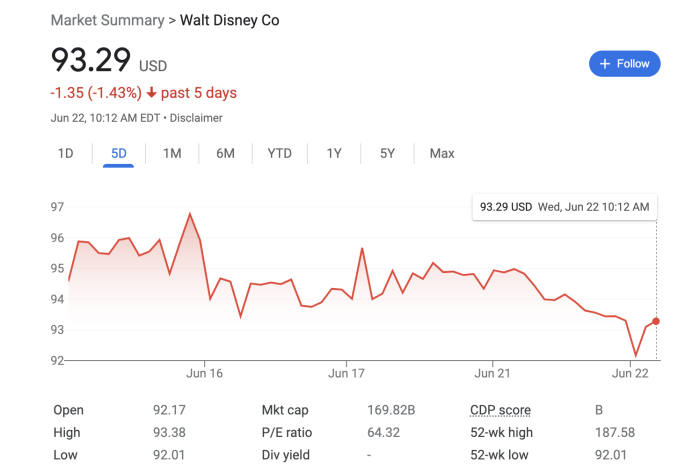The height and width of the screenshot is (473, 700).
Task: Click the 93.29 USD tooltip box
Action: pos(564,207)
